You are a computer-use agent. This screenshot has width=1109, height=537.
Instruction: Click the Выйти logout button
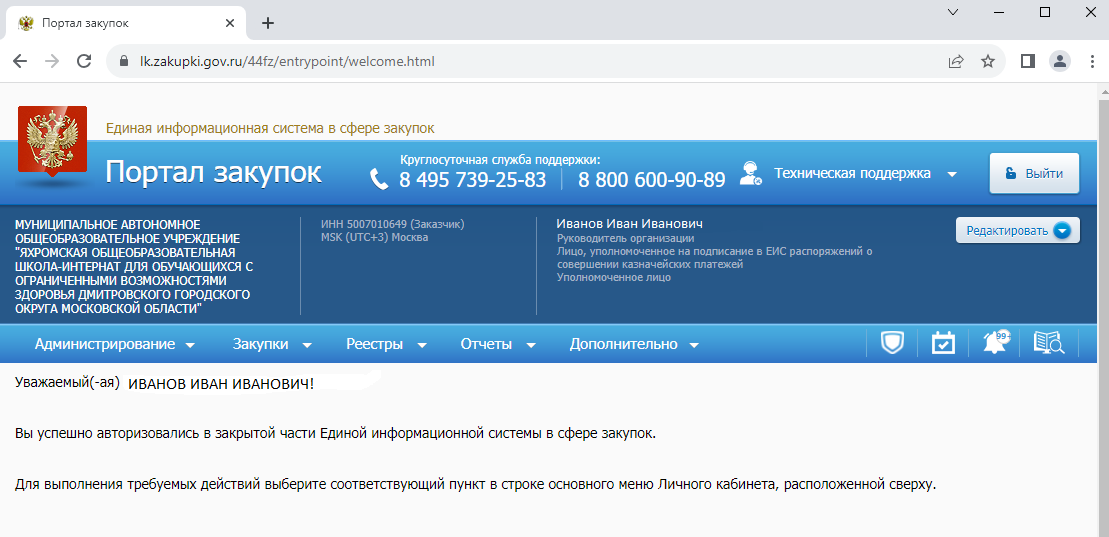pos(1034,173)
